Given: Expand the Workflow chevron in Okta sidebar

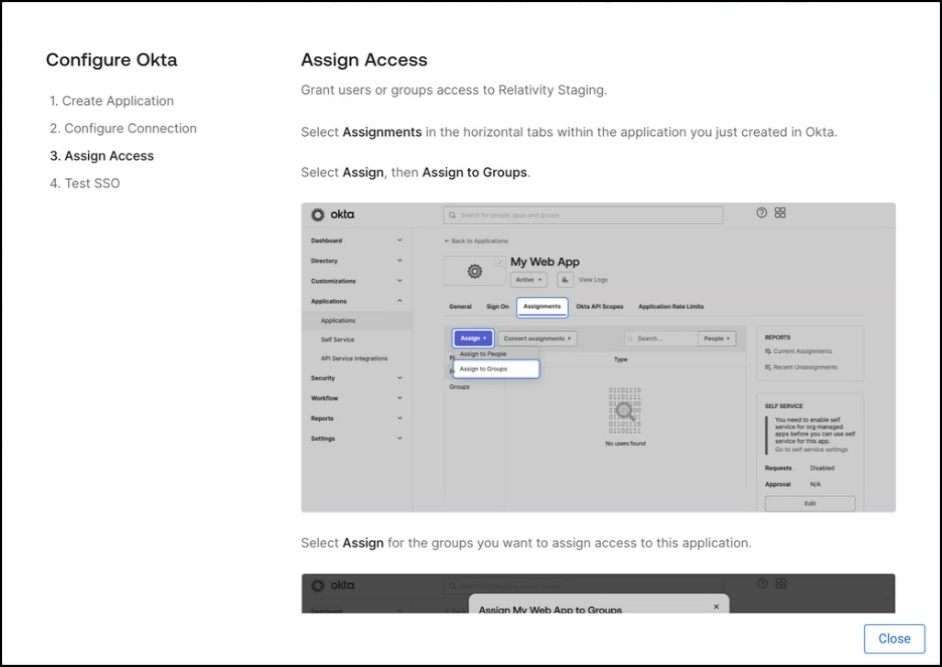Looking at the screenshot, I should click(x=400, y=398).
